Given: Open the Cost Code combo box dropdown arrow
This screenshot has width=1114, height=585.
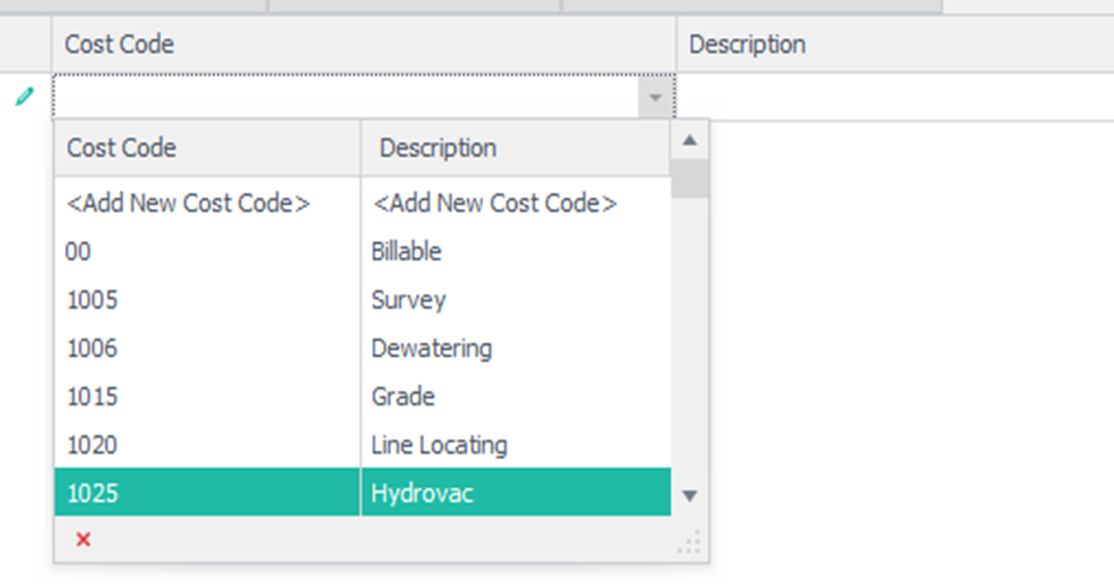Looking at the screenshot, I should coord(655,98).
